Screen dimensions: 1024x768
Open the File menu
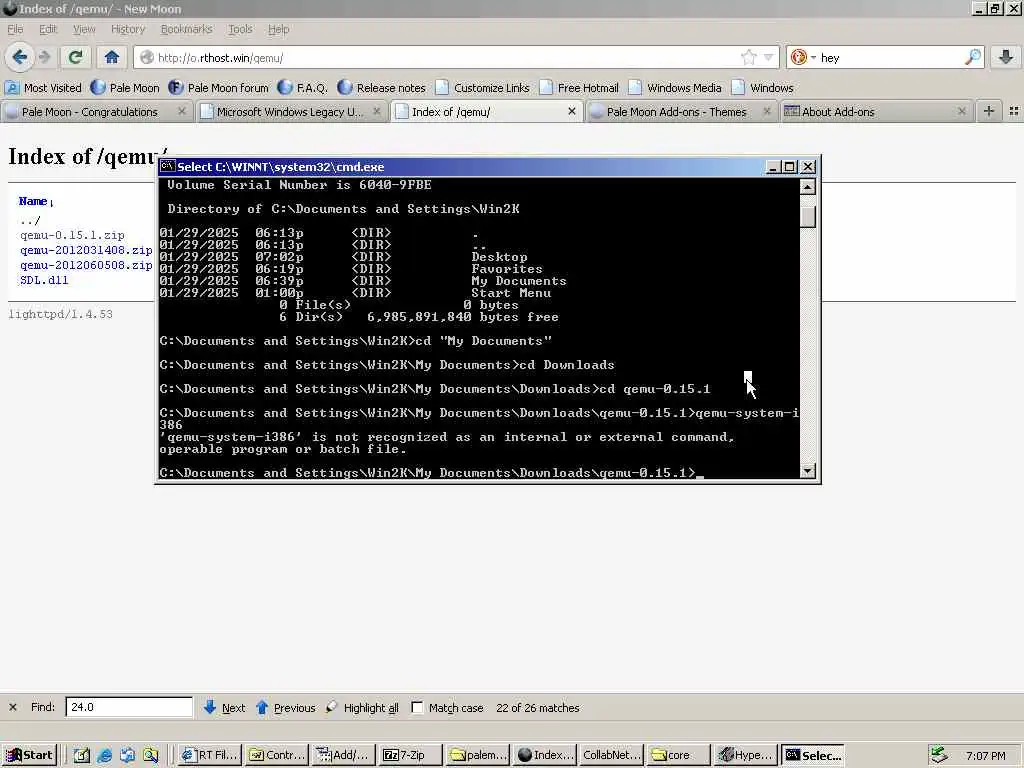[15, 29]
